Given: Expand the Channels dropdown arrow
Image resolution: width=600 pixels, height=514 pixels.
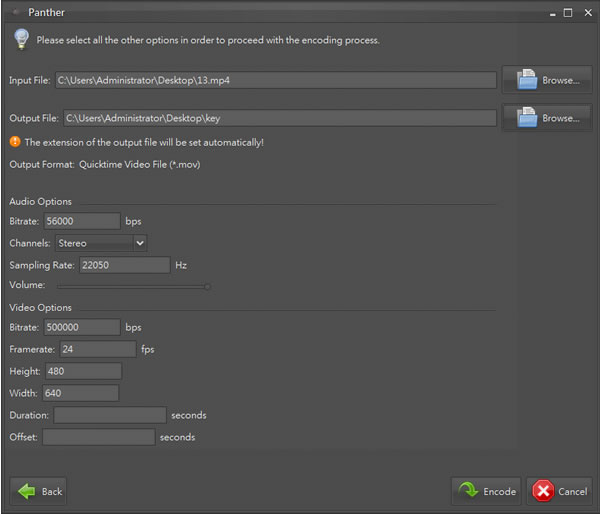Looking at the screenshot, I should coord(140,243).
